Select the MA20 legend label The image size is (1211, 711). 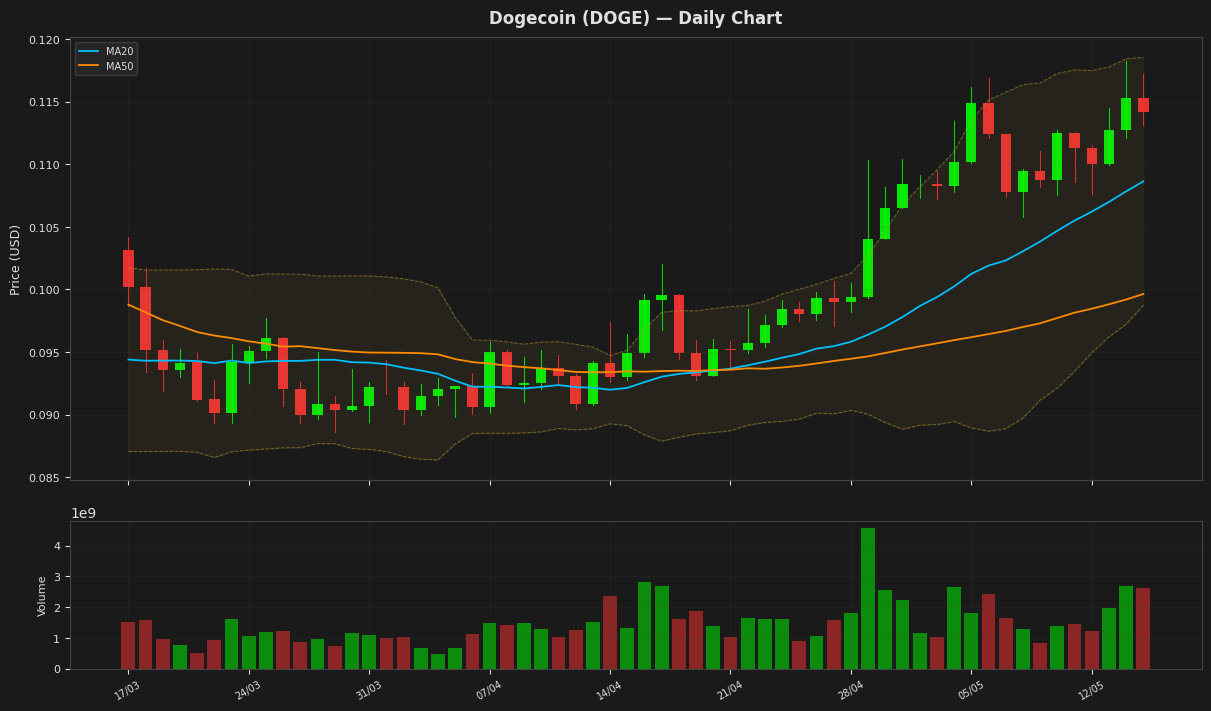[120, 52]
